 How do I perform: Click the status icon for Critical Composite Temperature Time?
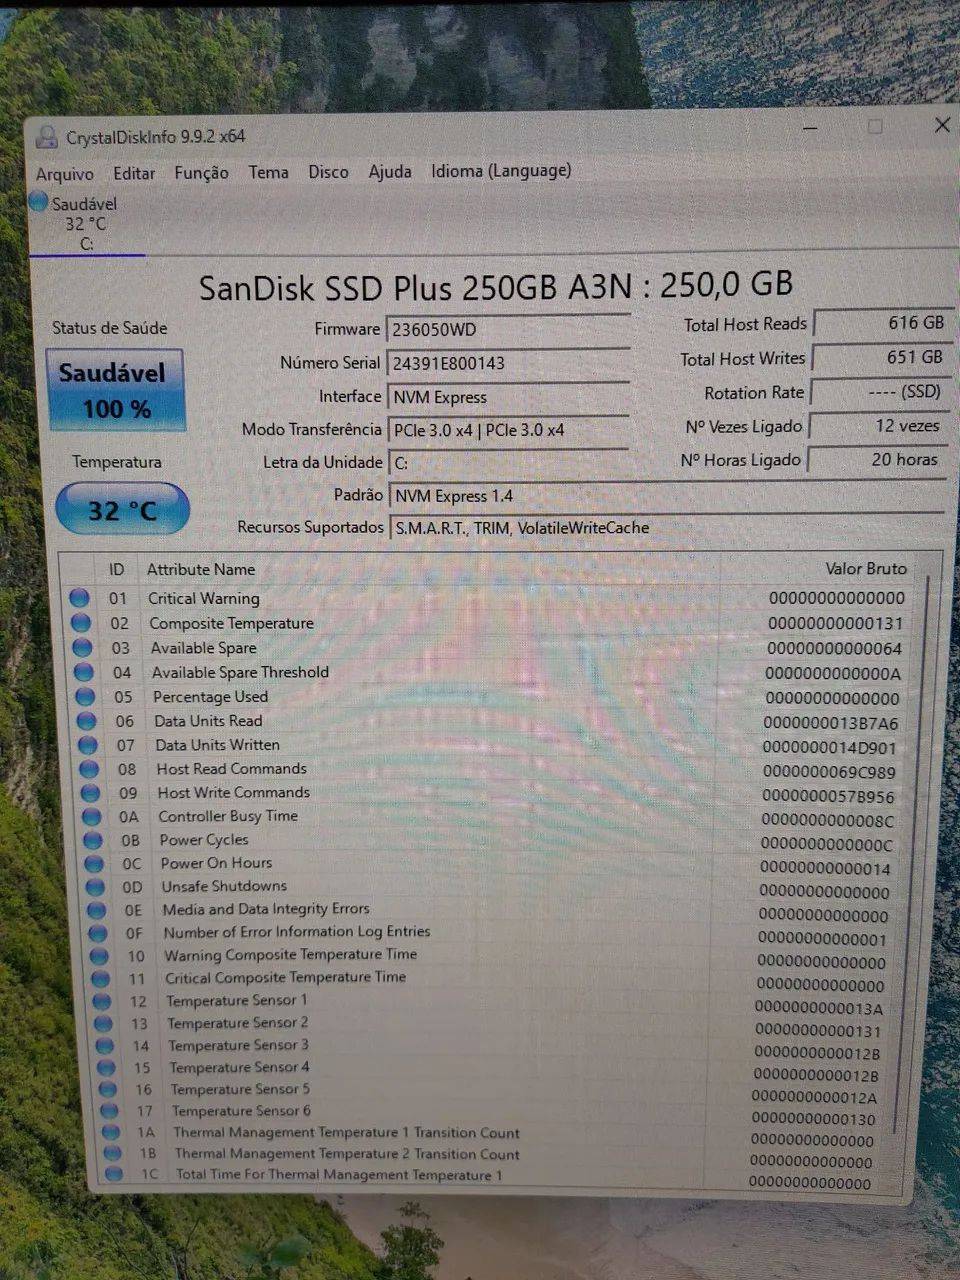(100, 978)
